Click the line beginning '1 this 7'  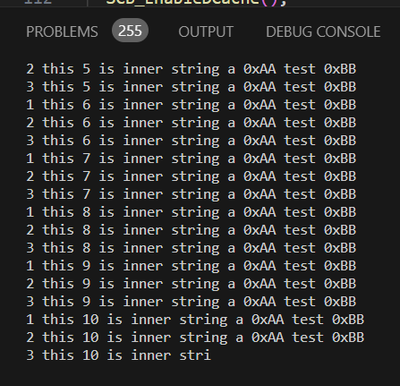[x=191, y=159]
